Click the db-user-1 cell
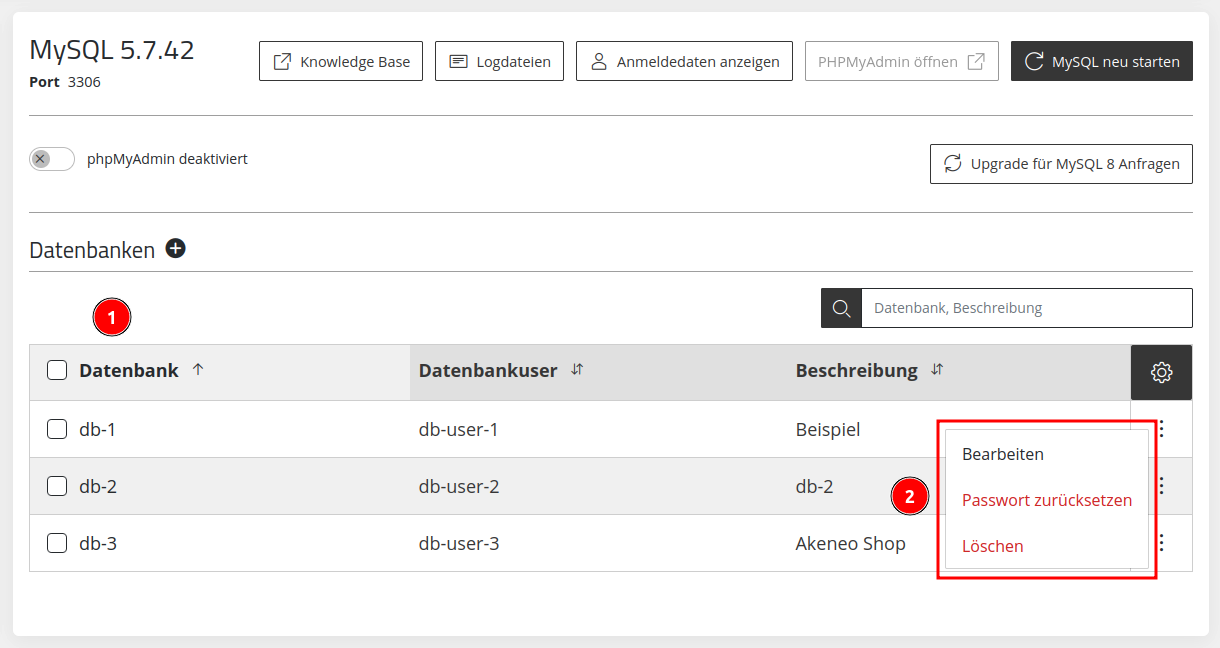Image resolution: width=1220 pixels, height=648 pixels. (x=459, y=429)
